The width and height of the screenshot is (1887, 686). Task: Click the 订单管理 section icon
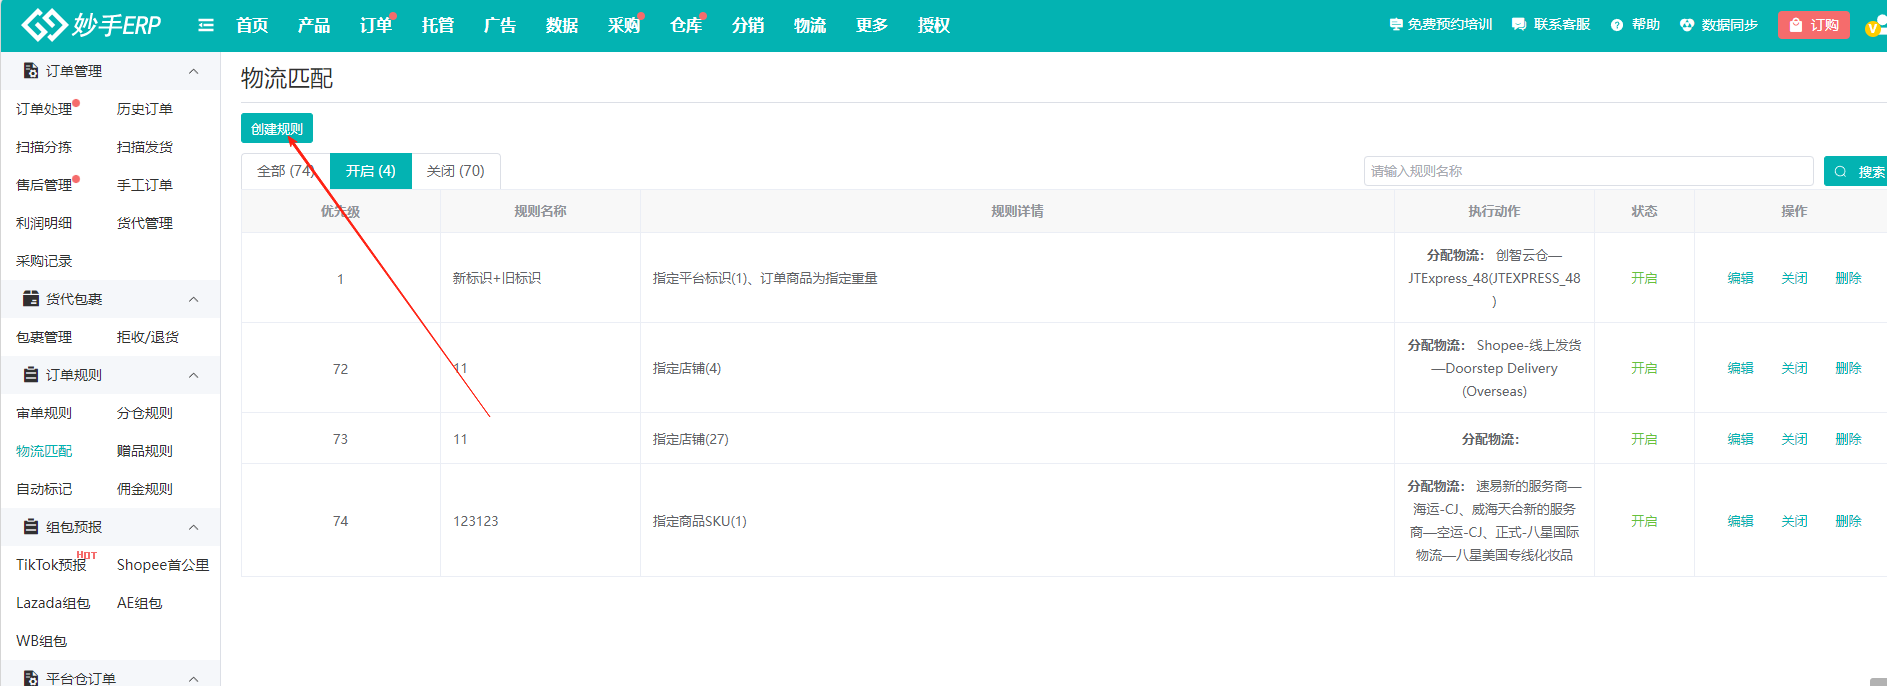point(31,71)
